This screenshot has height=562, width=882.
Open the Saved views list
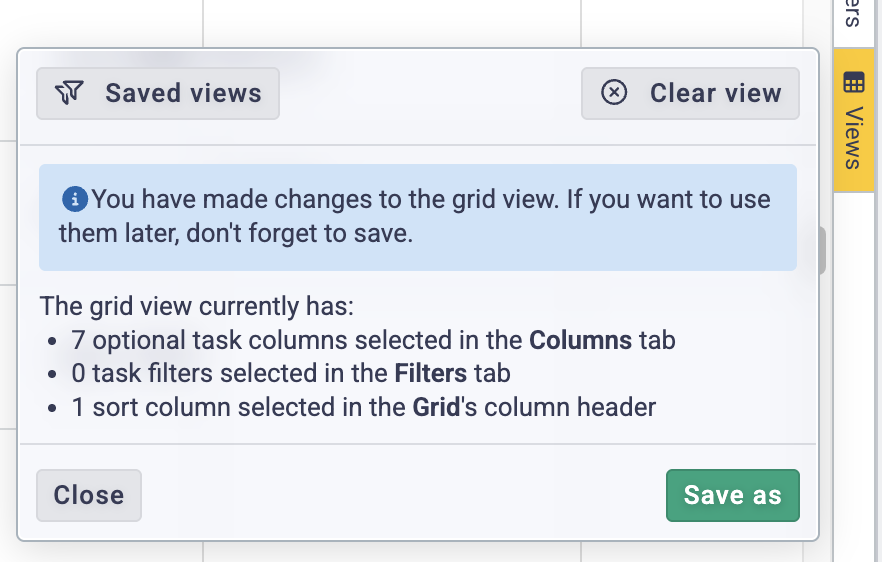[158, 93]
